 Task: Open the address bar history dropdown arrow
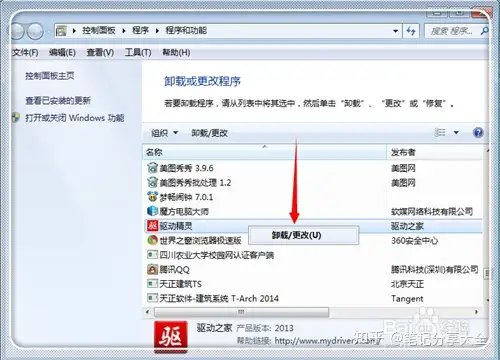point(395,31)
